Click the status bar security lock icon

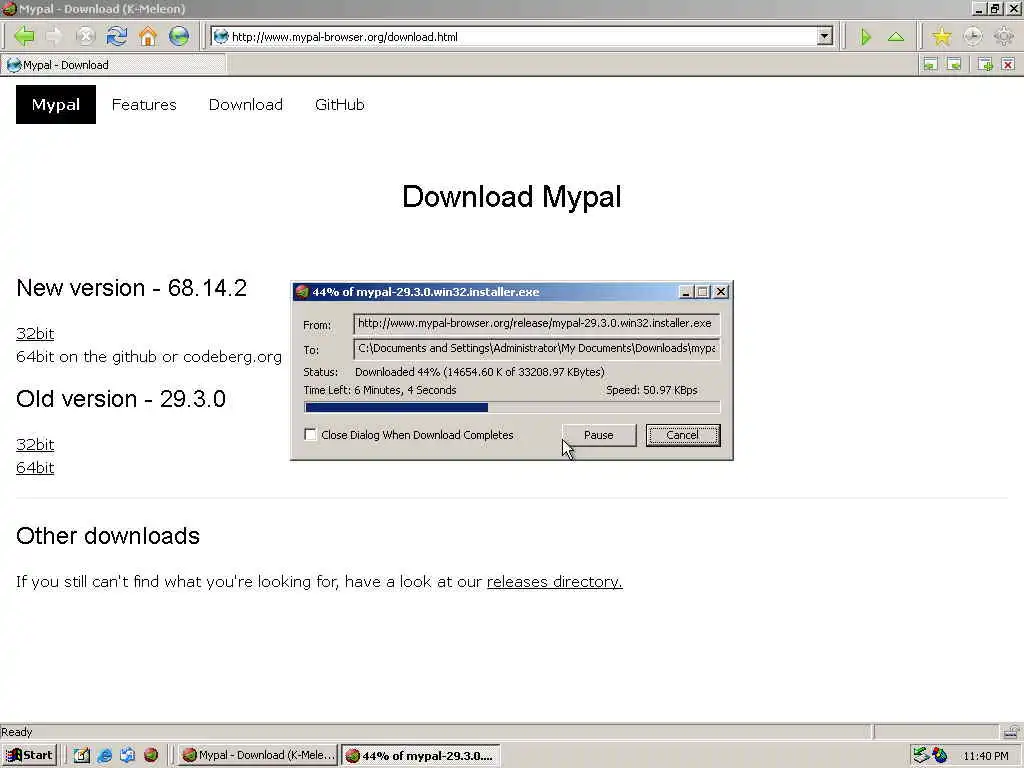[1011, 731]
